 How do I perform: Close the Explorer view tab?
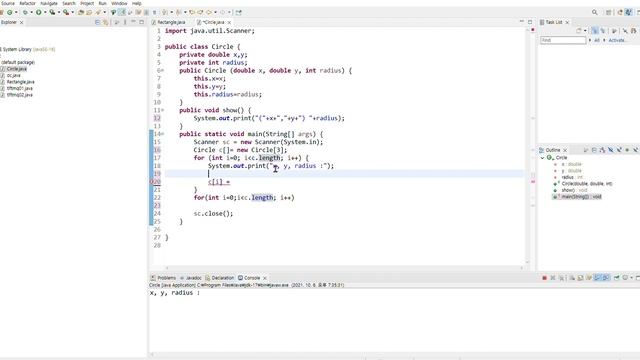pos(22,22)
